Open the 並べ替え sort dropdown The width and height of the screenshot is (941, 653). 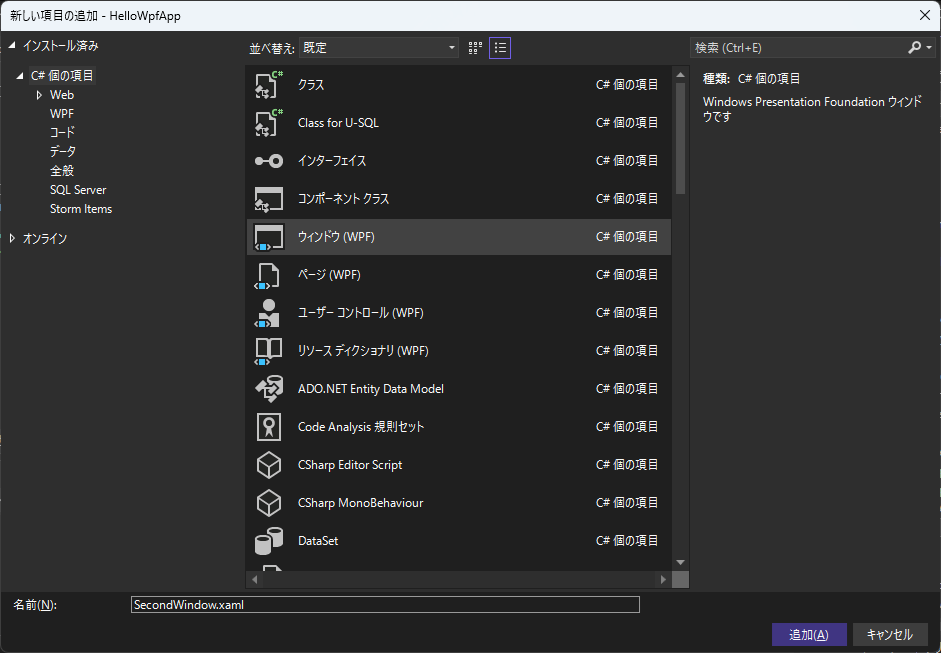point(379,48)
